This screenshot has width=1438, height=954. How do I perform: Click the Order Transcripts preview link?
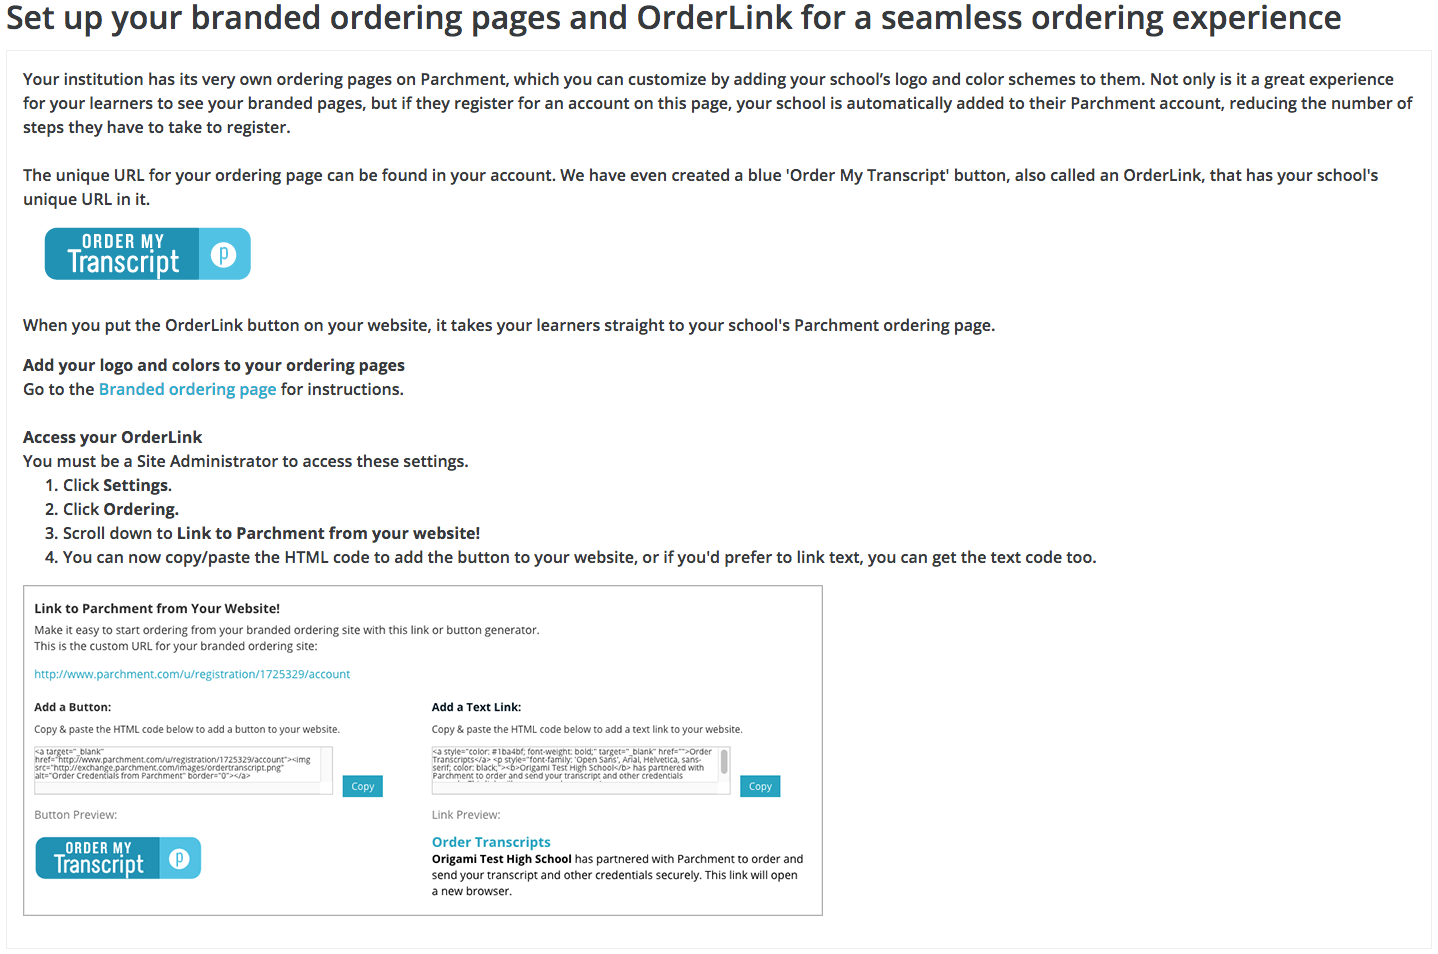[491, 842]
